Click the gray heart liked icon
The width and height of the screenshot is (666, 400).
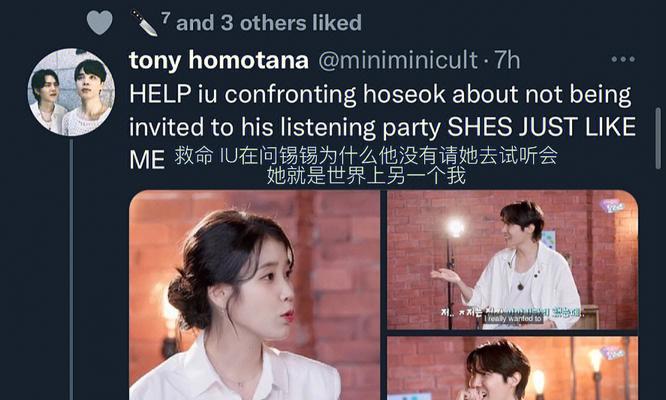(x=99, y=23)
